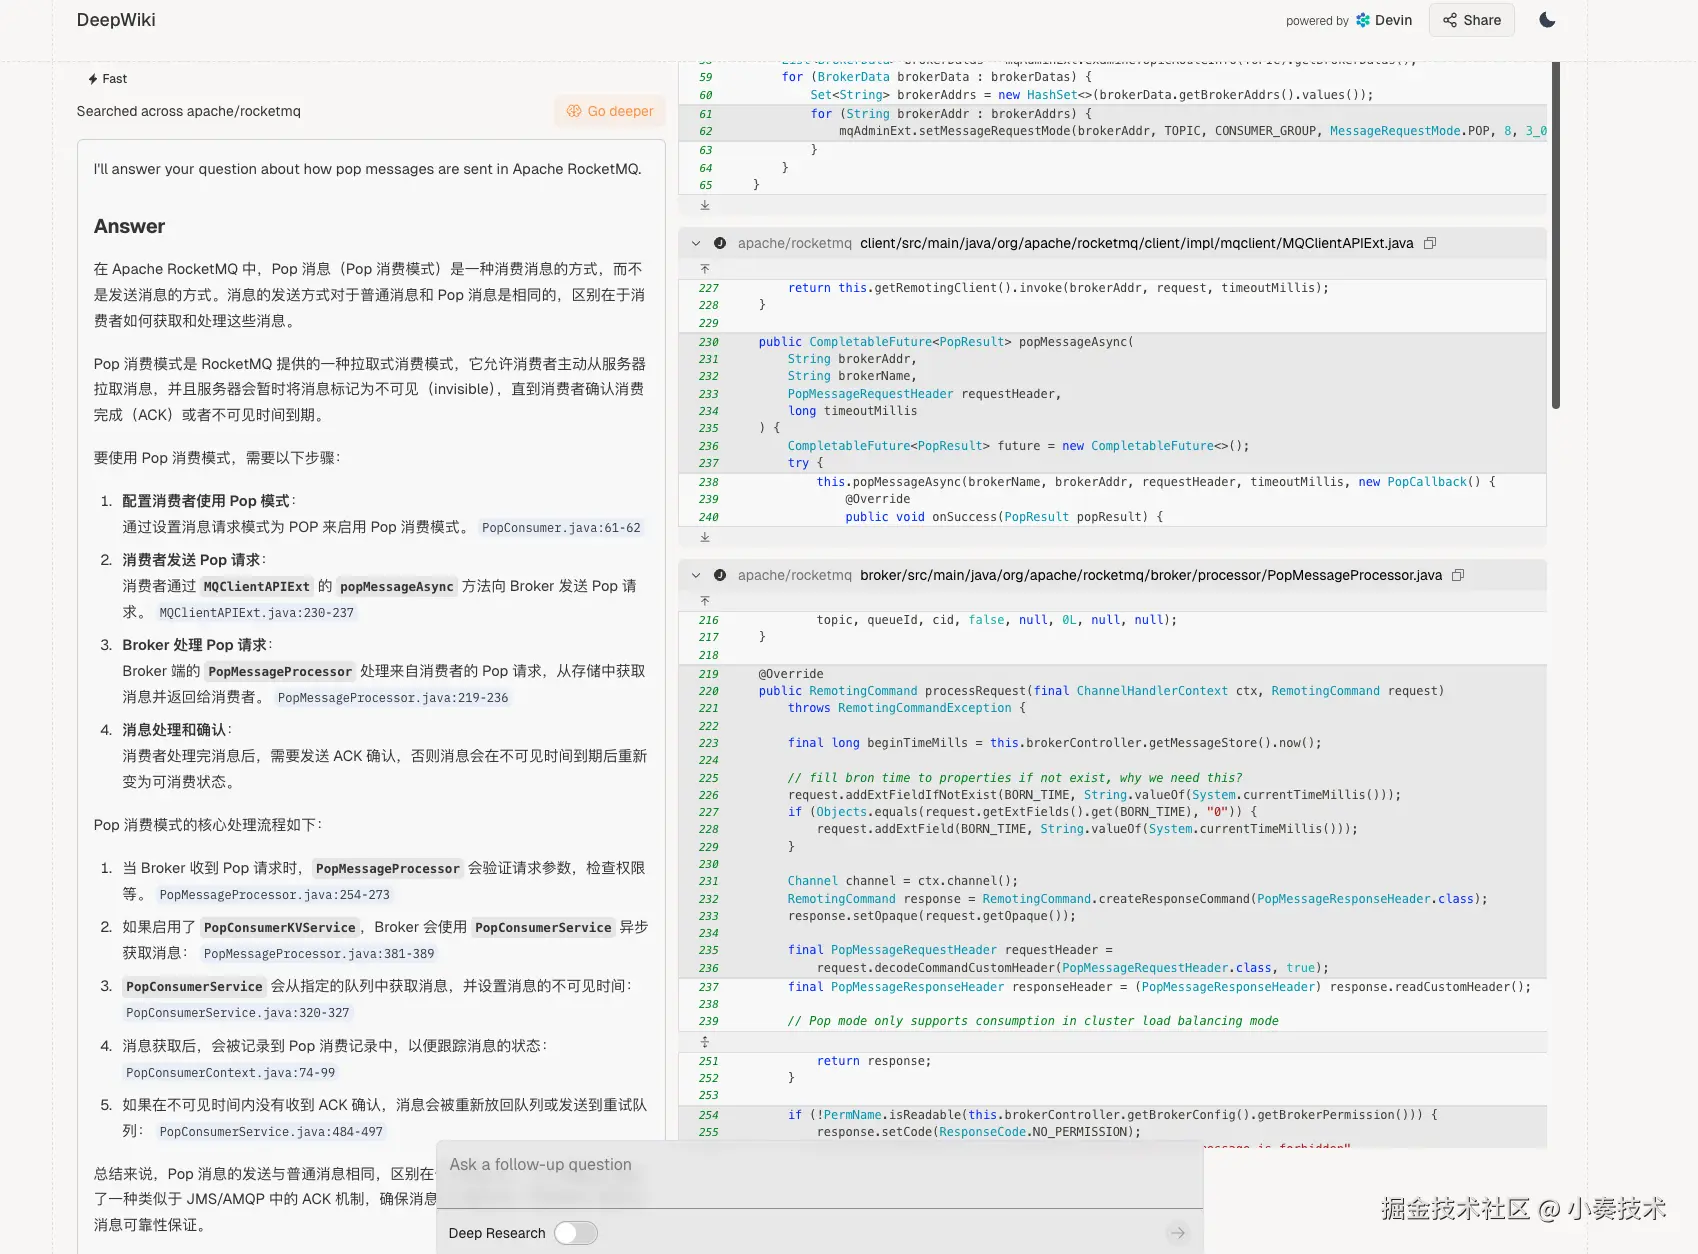Open the Devin link in the header
The image size is (1698, 1254).
[1384, 20]
